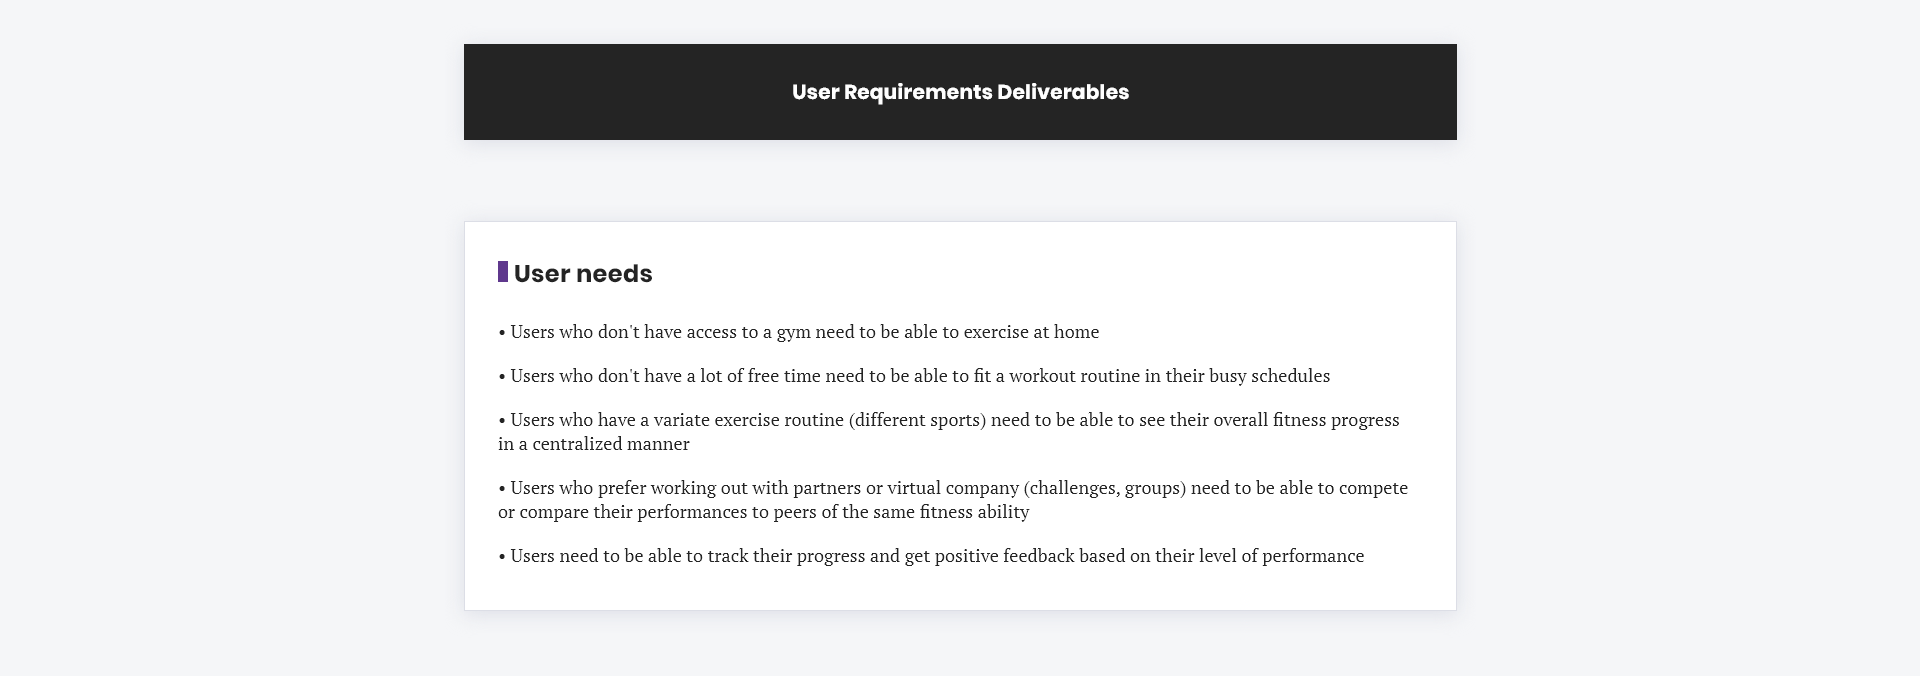Click the bullet about partners or virtual company

click(953, 499)
